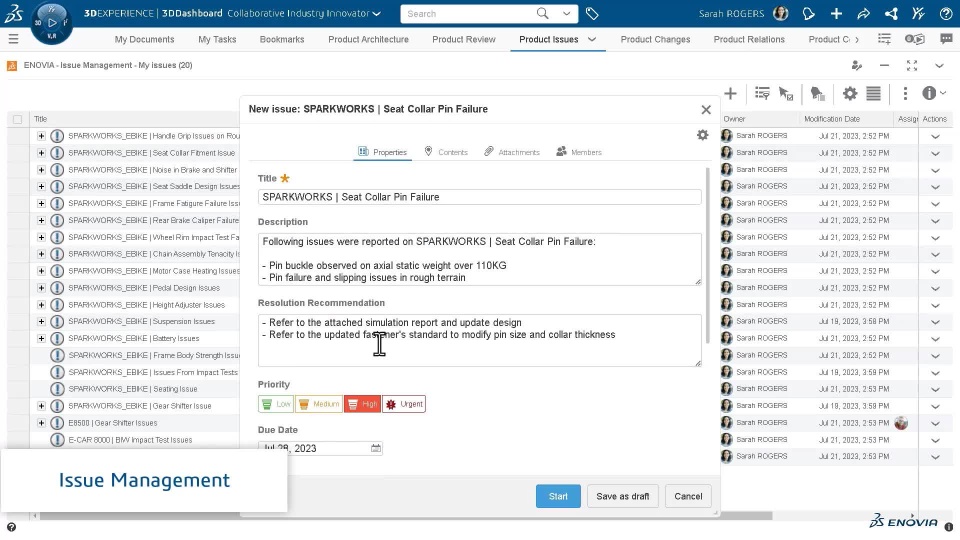The width and height of the screenshot is (960, 540).
Task: Open the community network icon
Action: 891,13
